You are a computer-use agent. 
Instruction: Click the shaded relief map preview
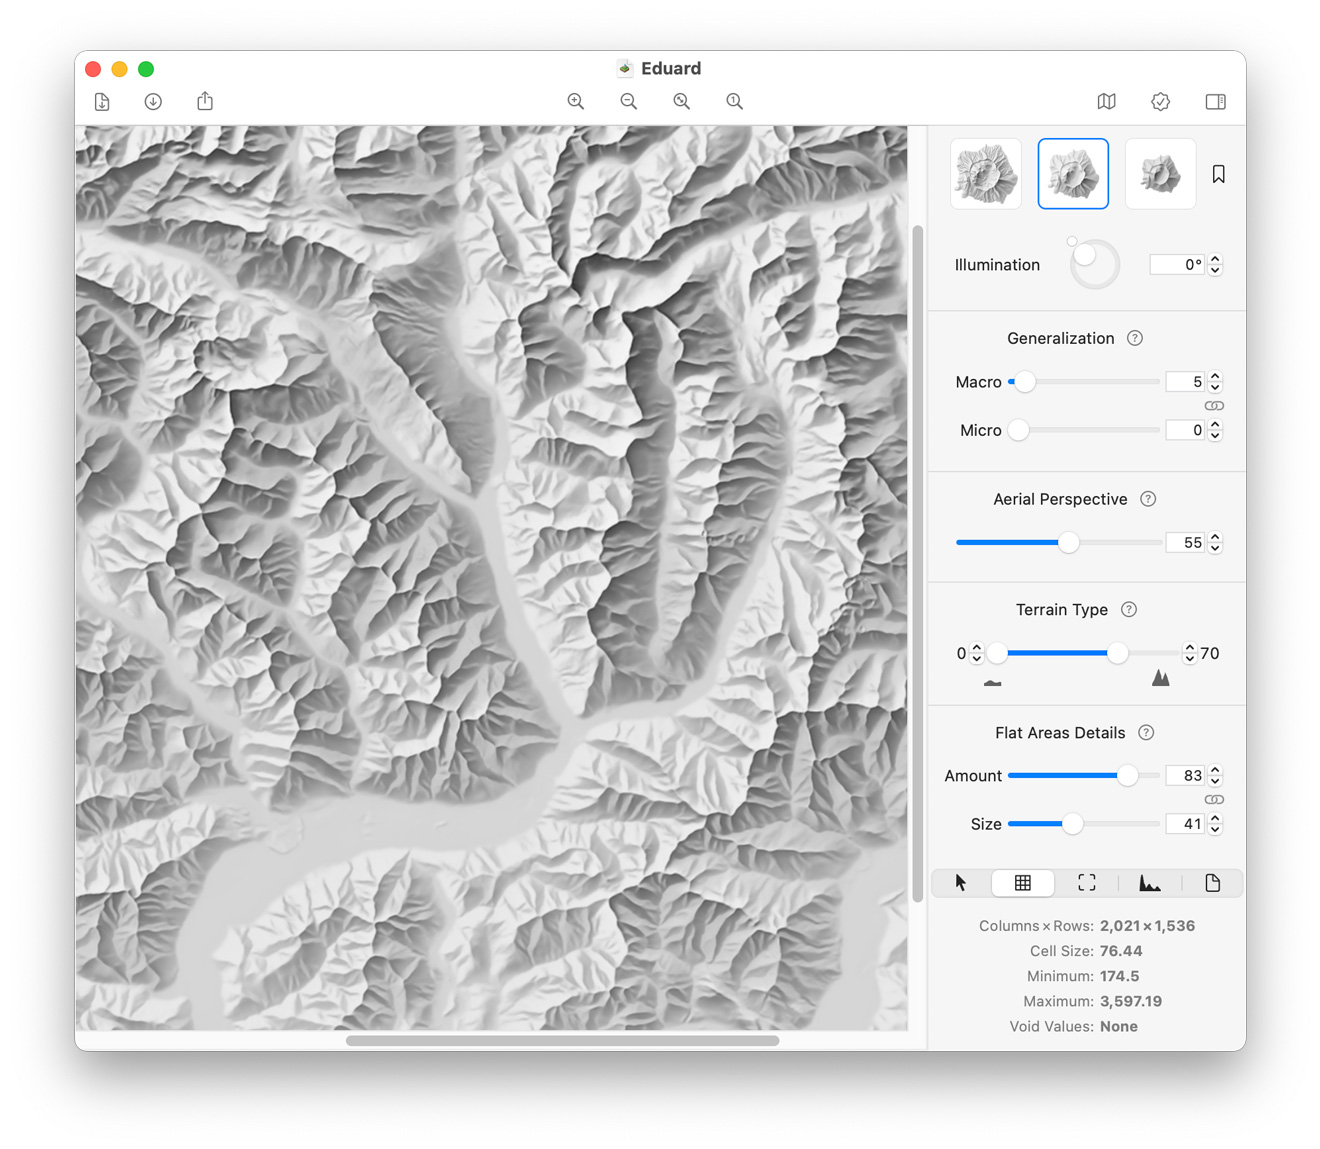(x=492, y=577)
